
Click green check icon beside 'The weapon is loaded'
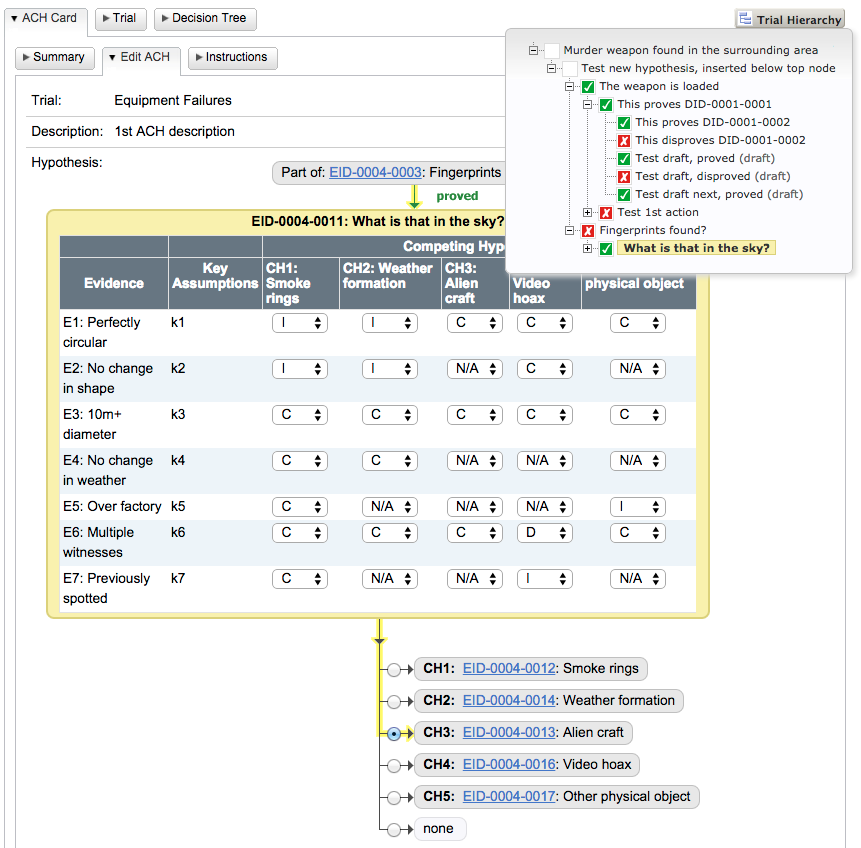click(588, 87)
